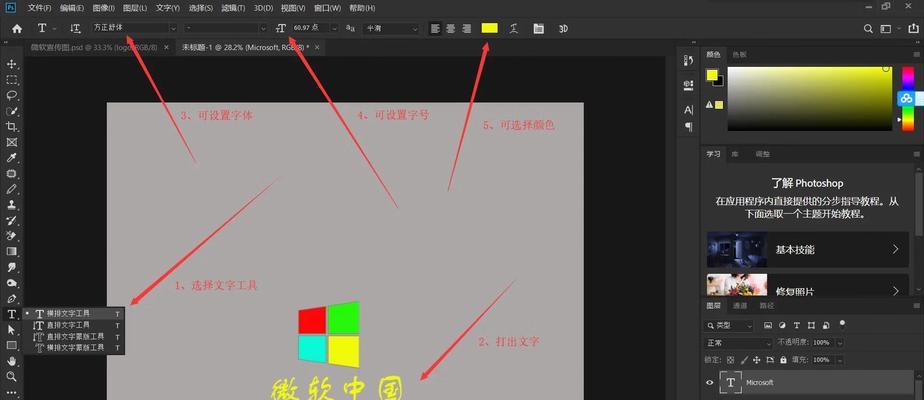
Task: Select the Smudge tool
Action: click(x=11, y=267)
